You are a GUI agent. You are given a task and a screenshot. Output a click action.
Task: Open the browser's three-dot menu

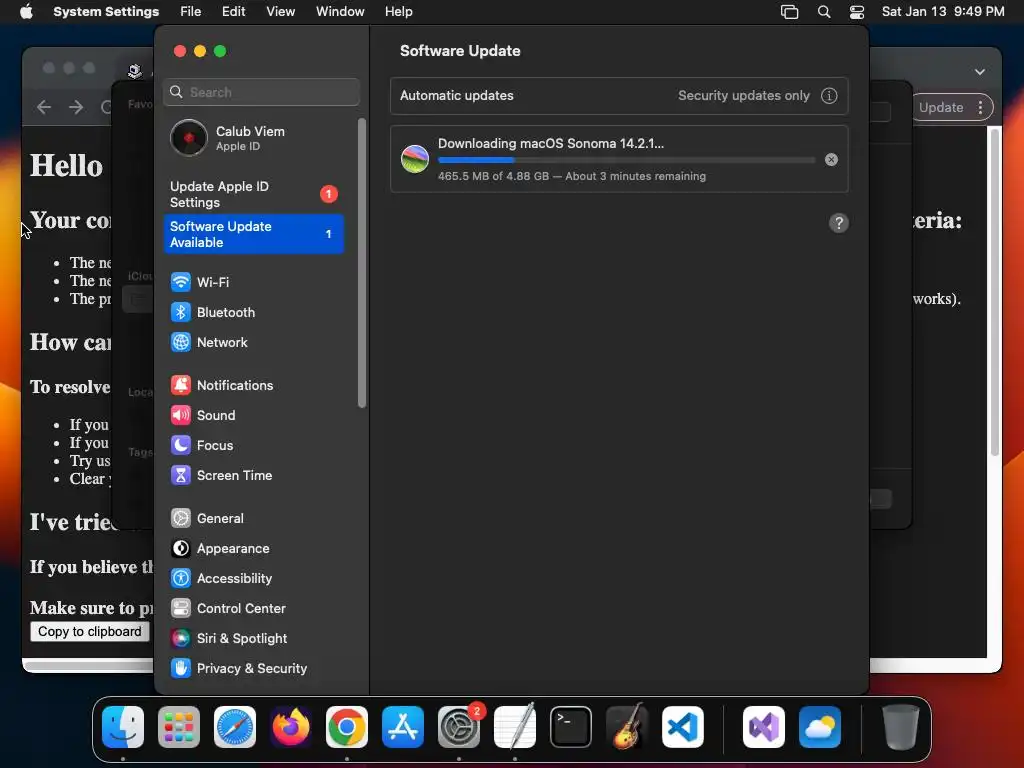click(980, 108)
